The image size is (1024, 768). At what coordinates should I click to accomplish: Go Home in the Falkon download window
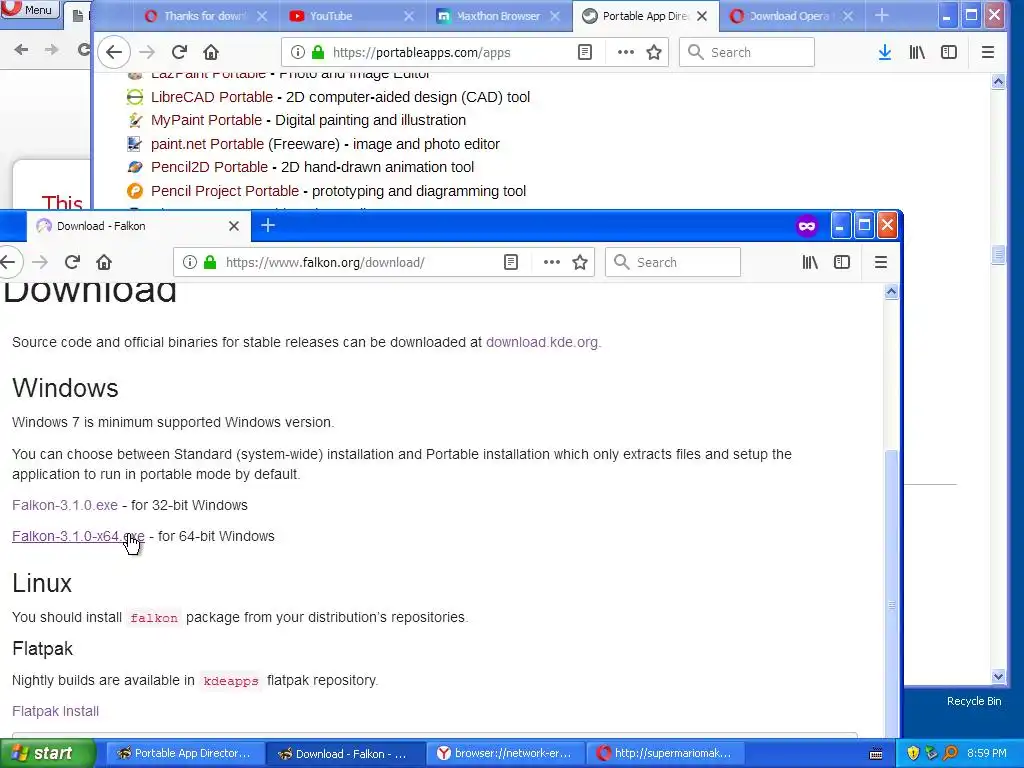pos(104,263)
